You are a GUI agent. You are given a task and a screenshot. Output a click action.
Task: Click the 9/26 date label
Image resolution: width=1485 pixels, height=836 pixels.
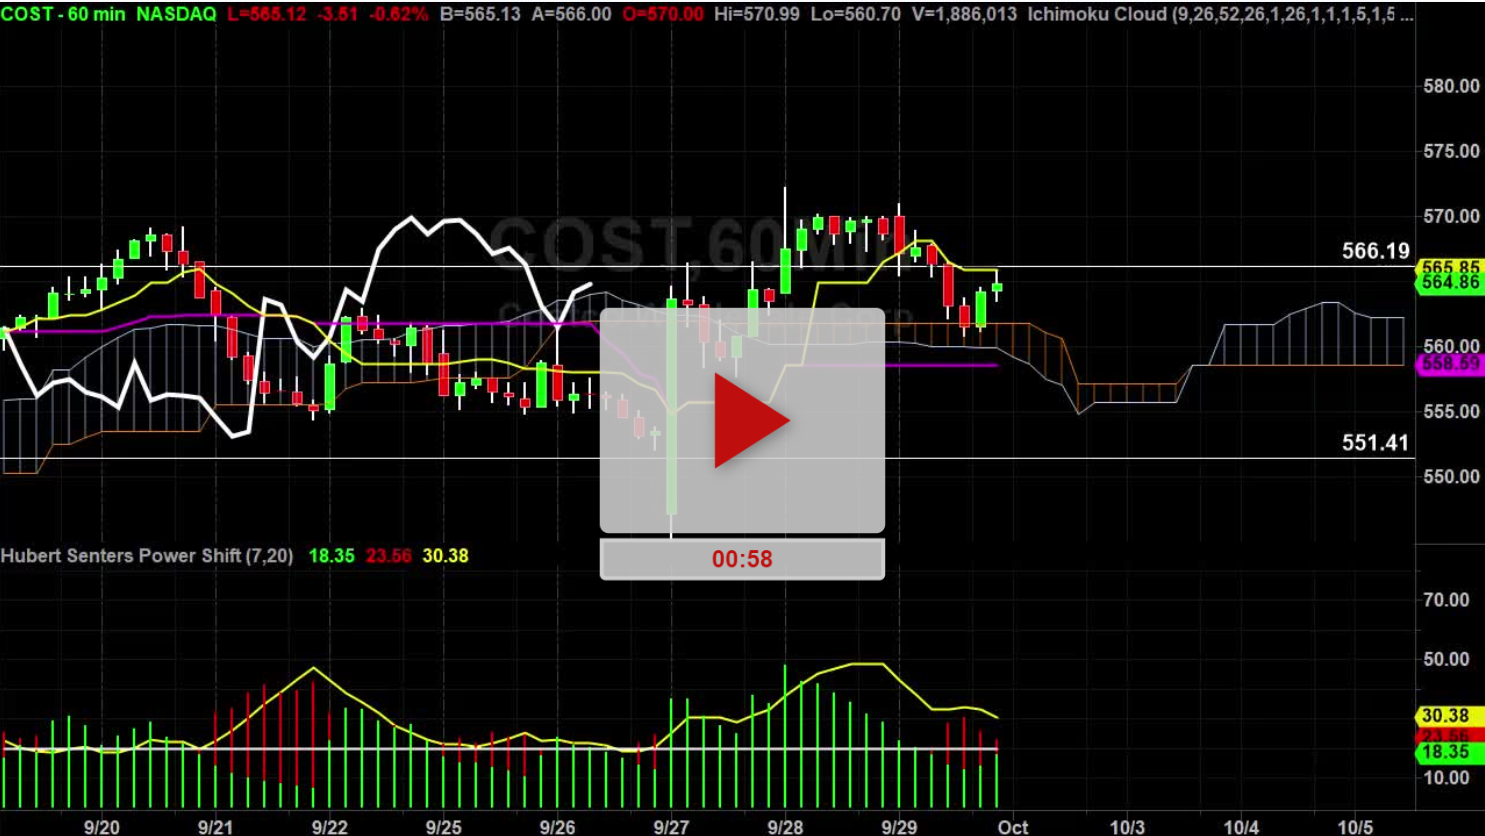[x=557, y=827]
